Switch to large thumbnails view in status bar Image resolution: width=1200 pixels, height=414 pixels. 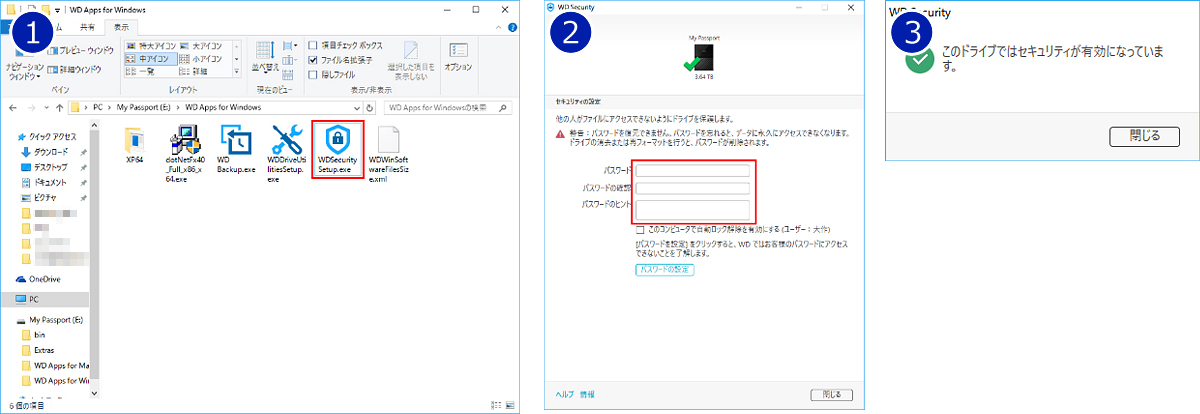[x=511, y=406]
